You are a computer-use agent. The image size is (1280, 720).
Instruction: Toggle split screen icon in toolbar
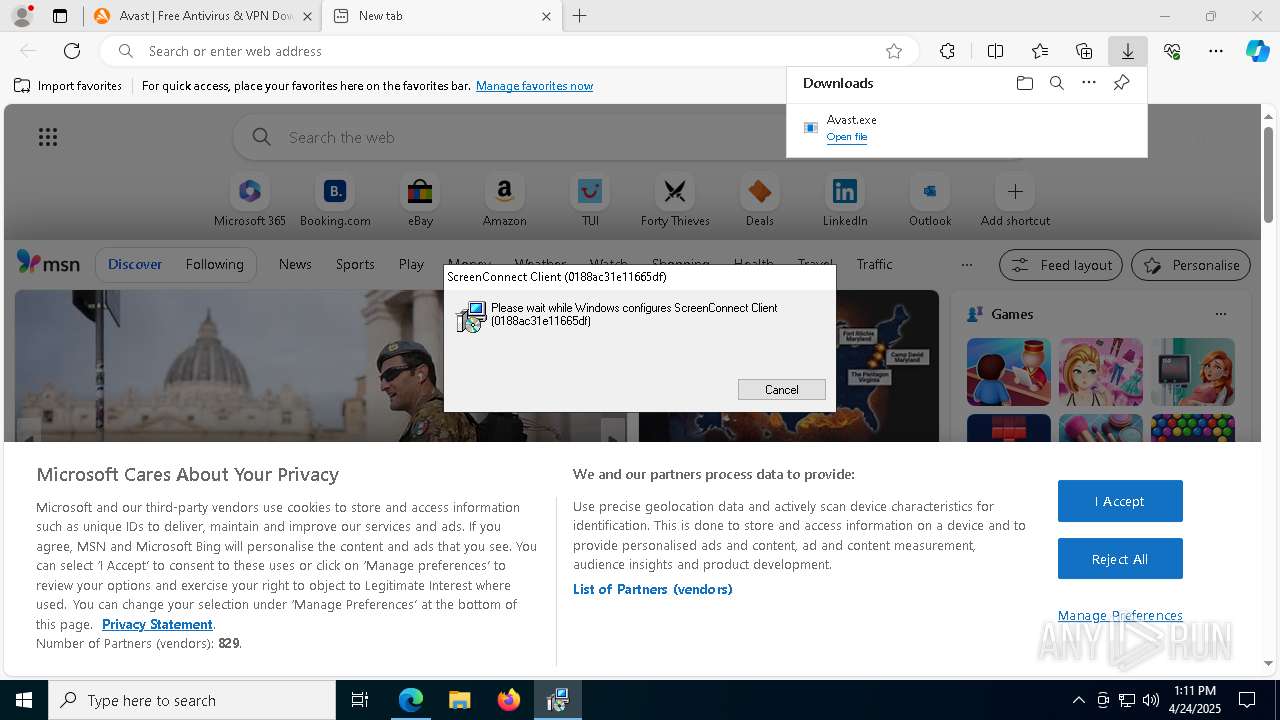995,51
